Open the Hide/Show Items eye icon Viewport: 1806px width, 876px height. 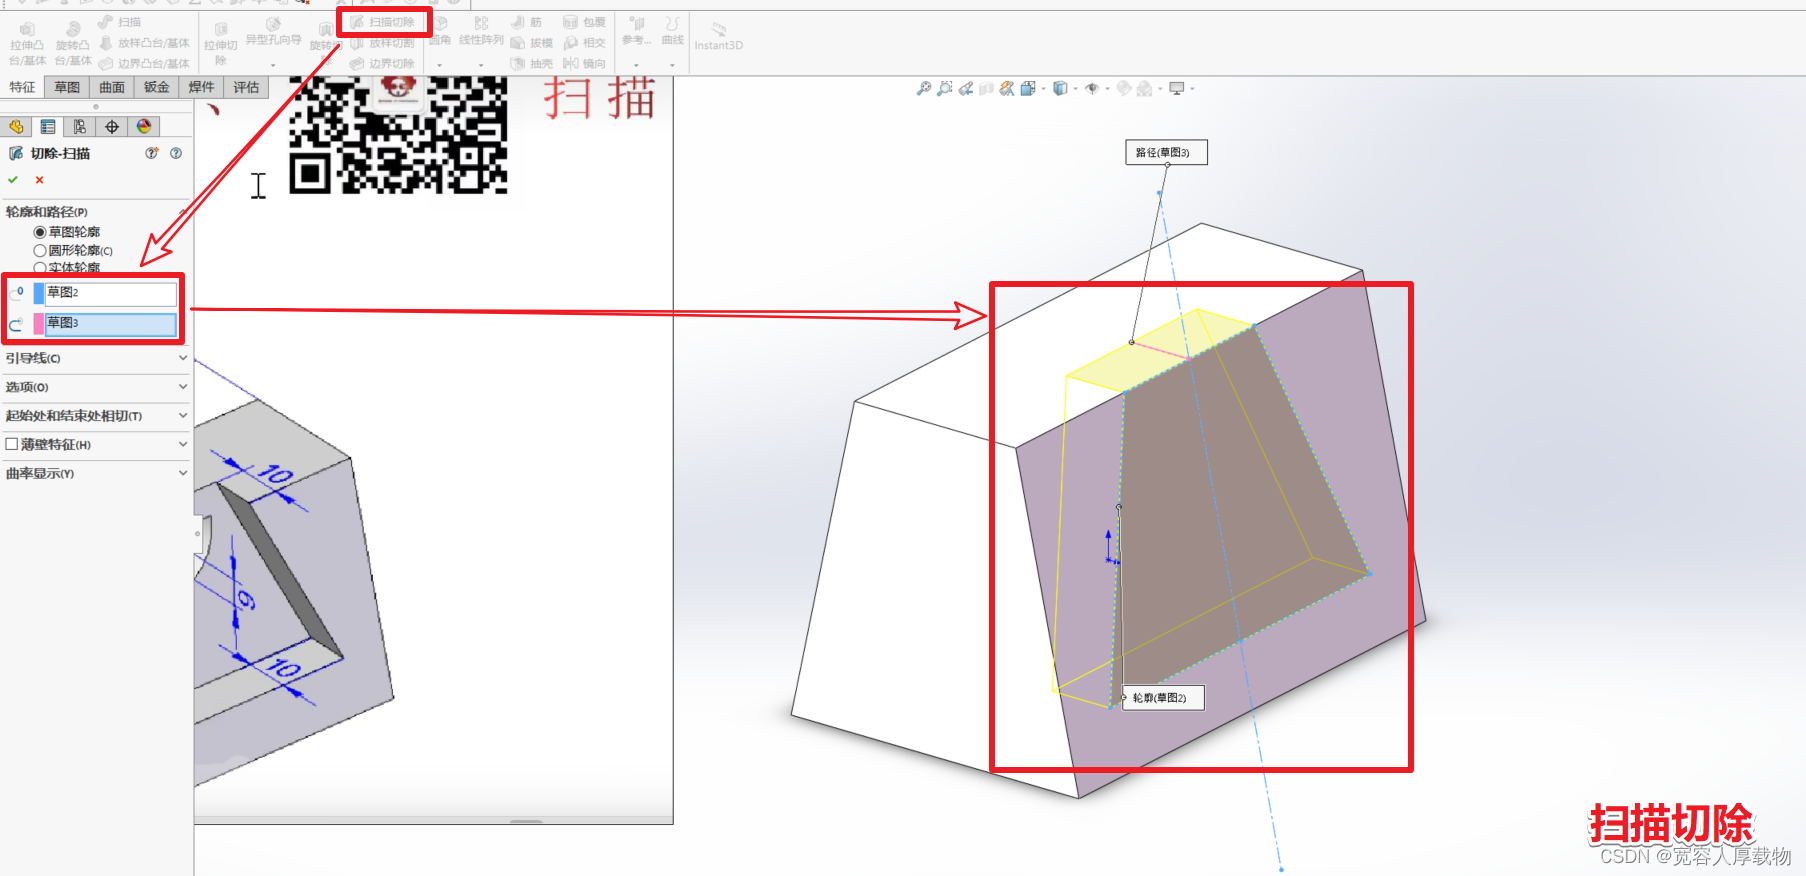click(x=1093, y=88)
